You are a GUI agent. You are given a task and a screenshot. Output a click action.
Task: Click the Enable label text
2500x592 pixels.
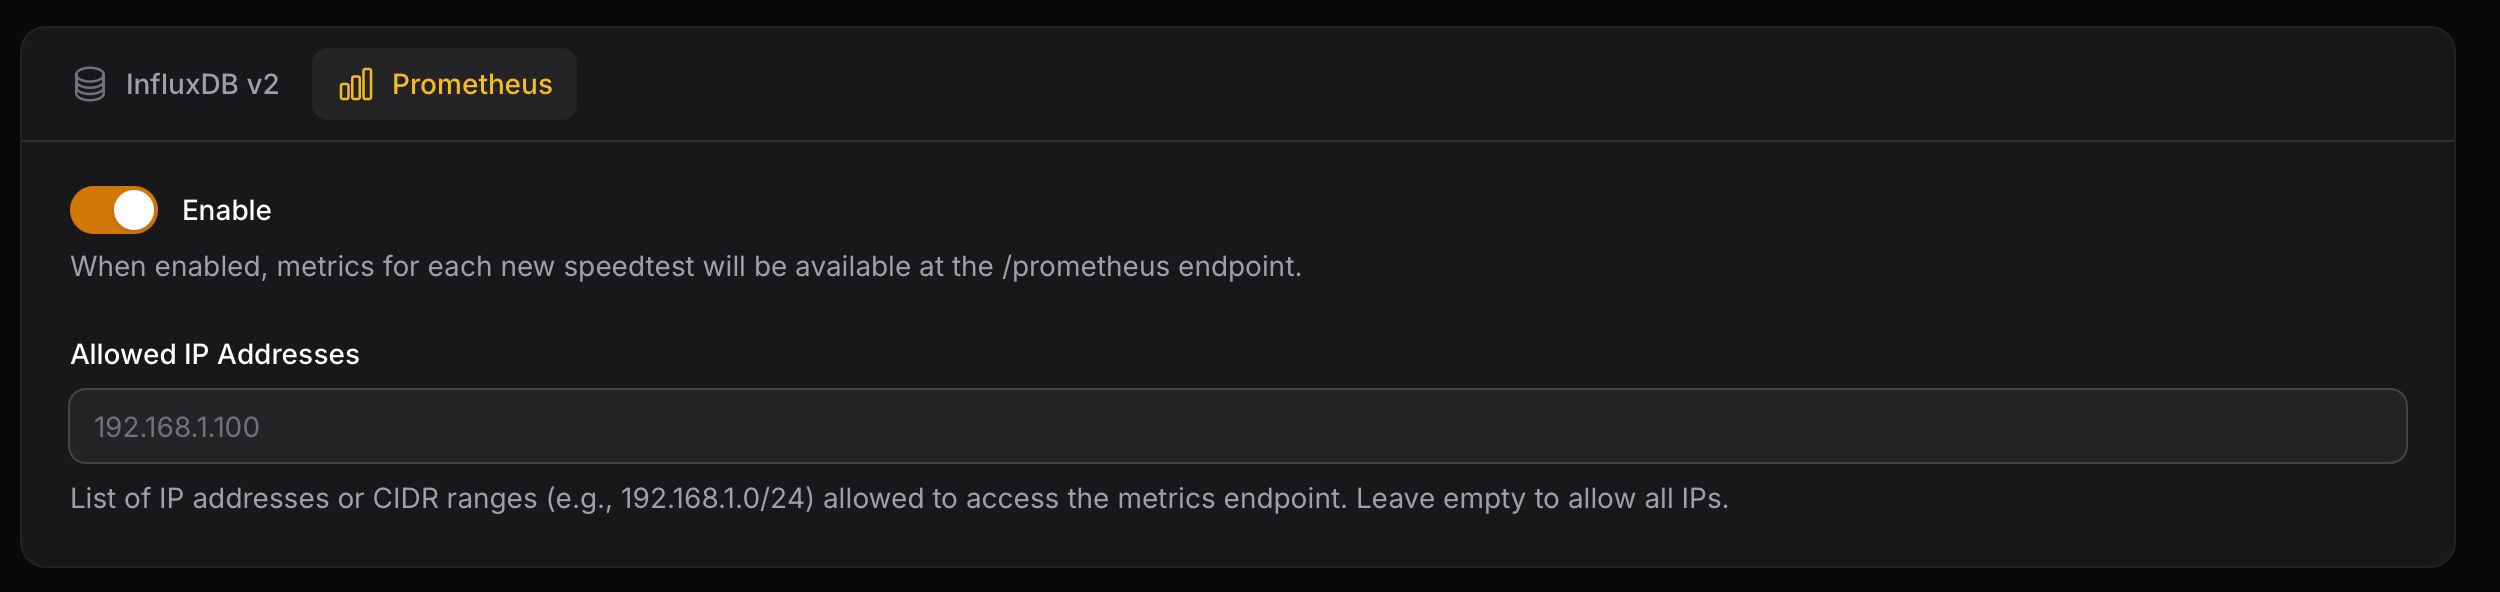tap(226, 210)
